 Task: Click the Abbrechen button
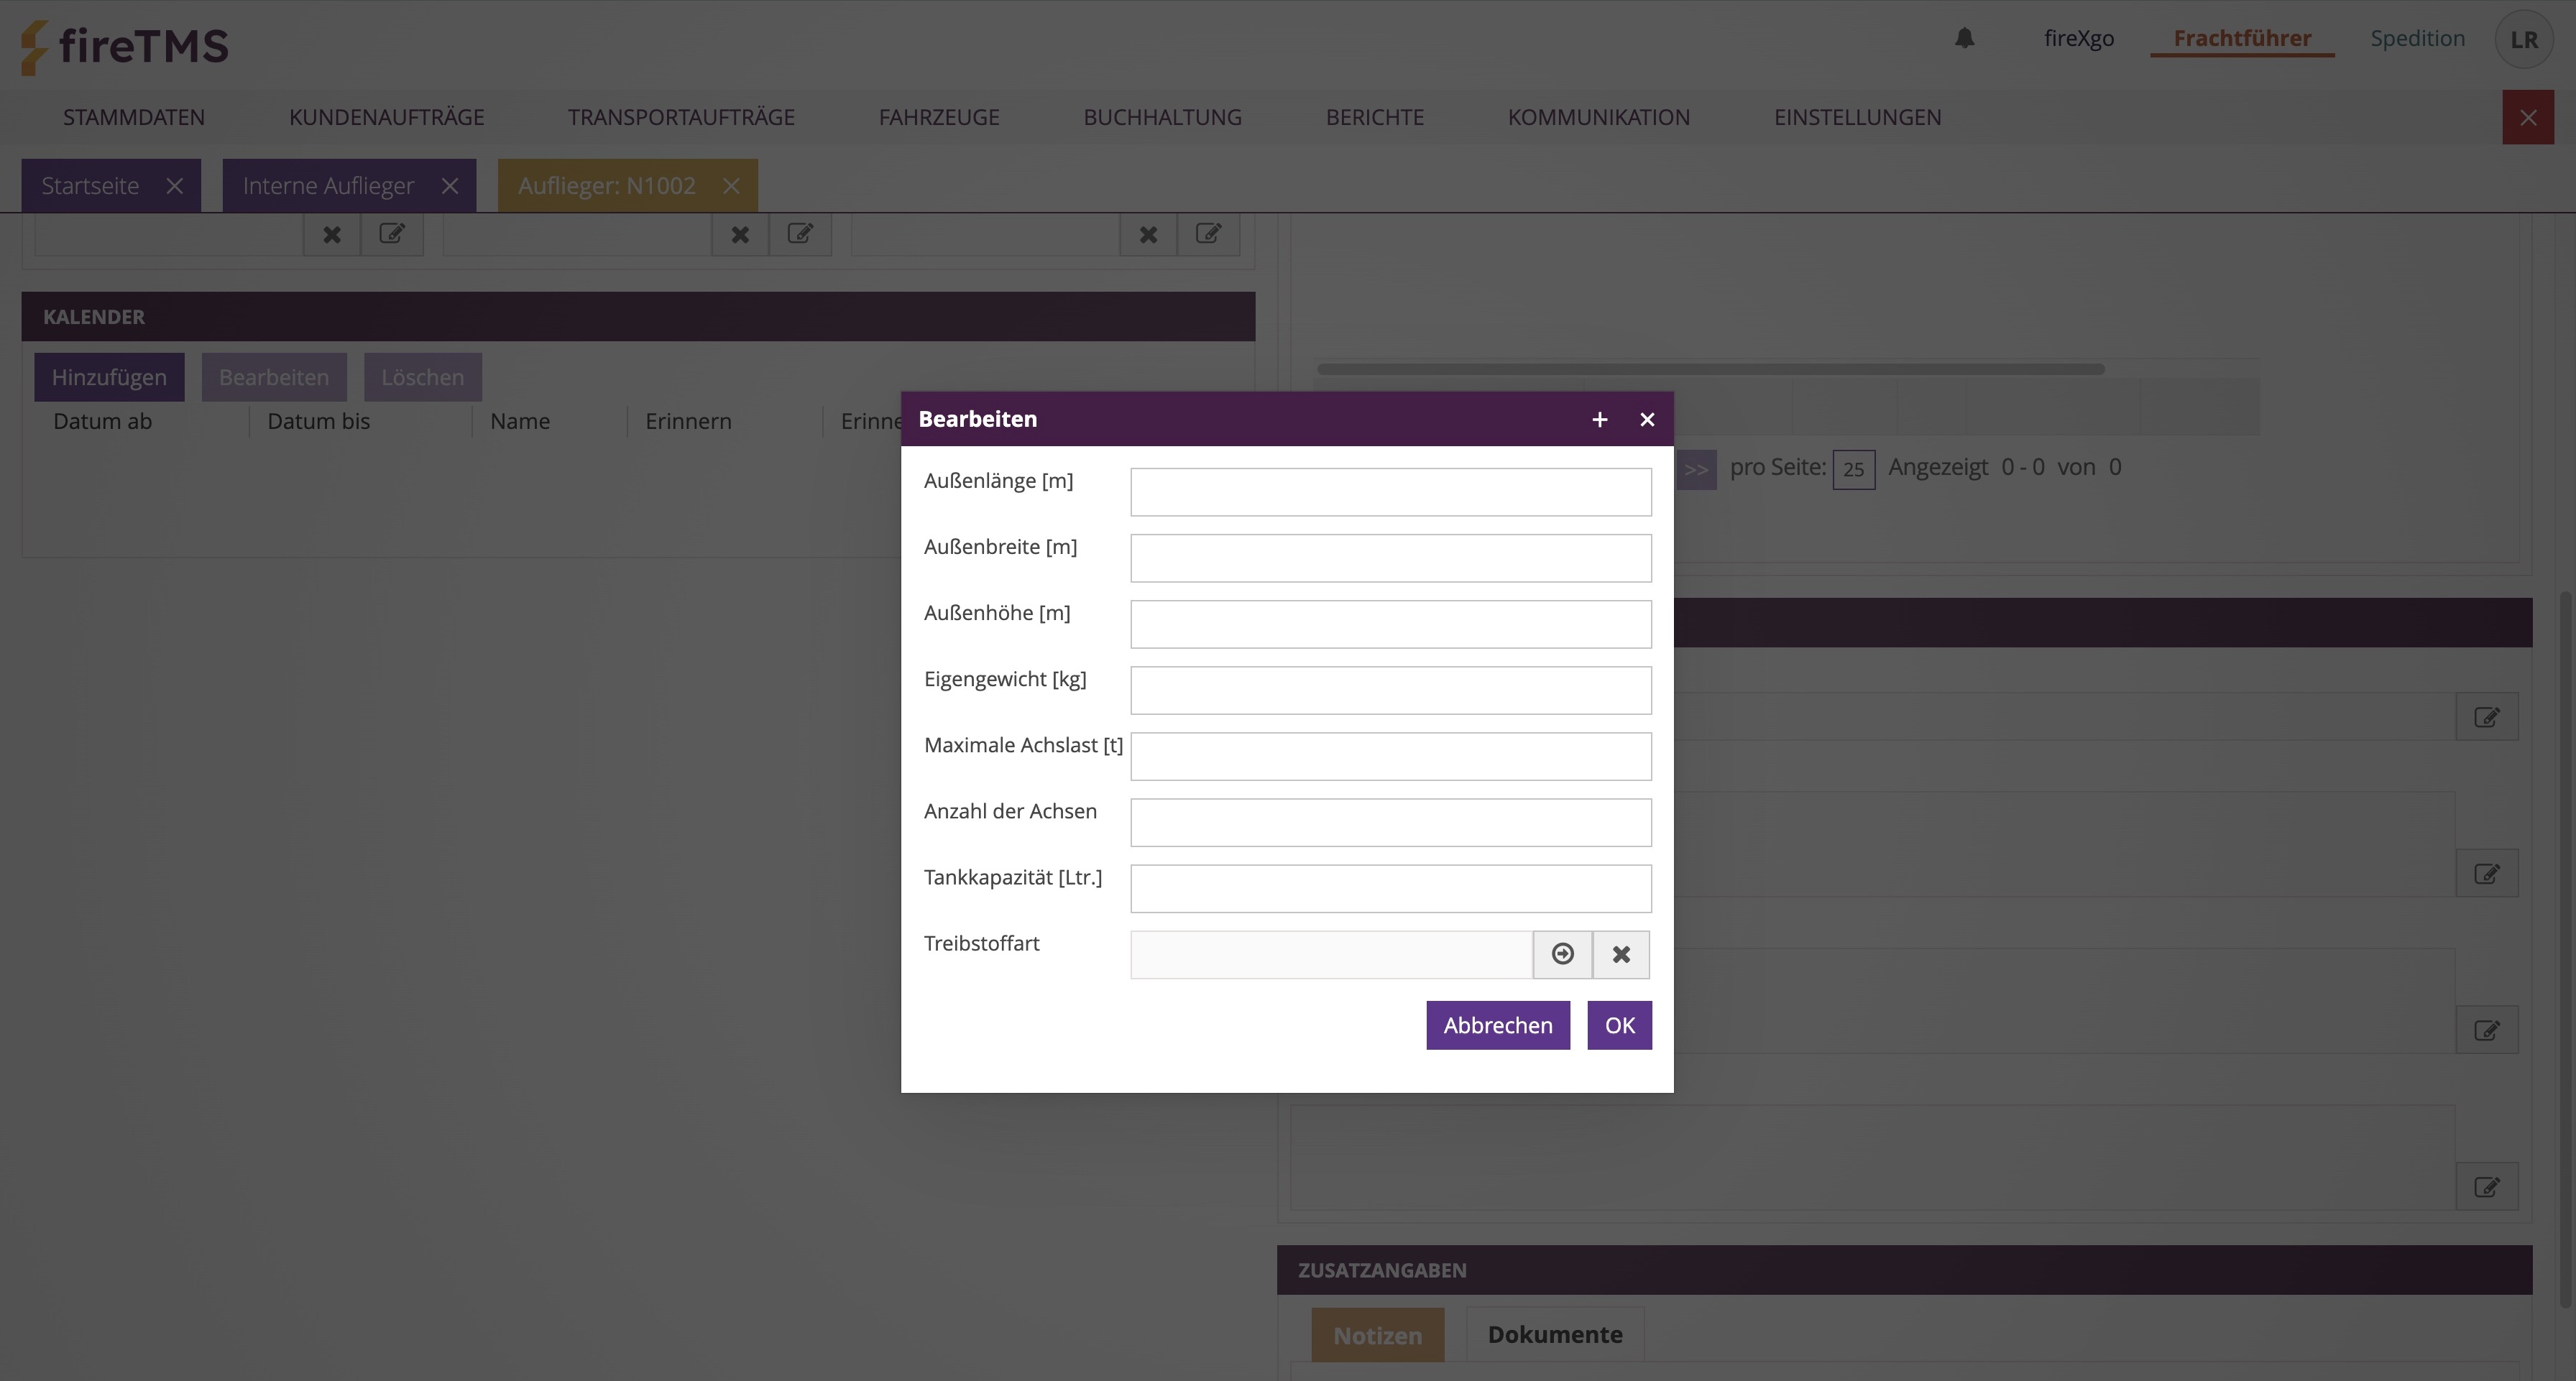point(1497,1025)
